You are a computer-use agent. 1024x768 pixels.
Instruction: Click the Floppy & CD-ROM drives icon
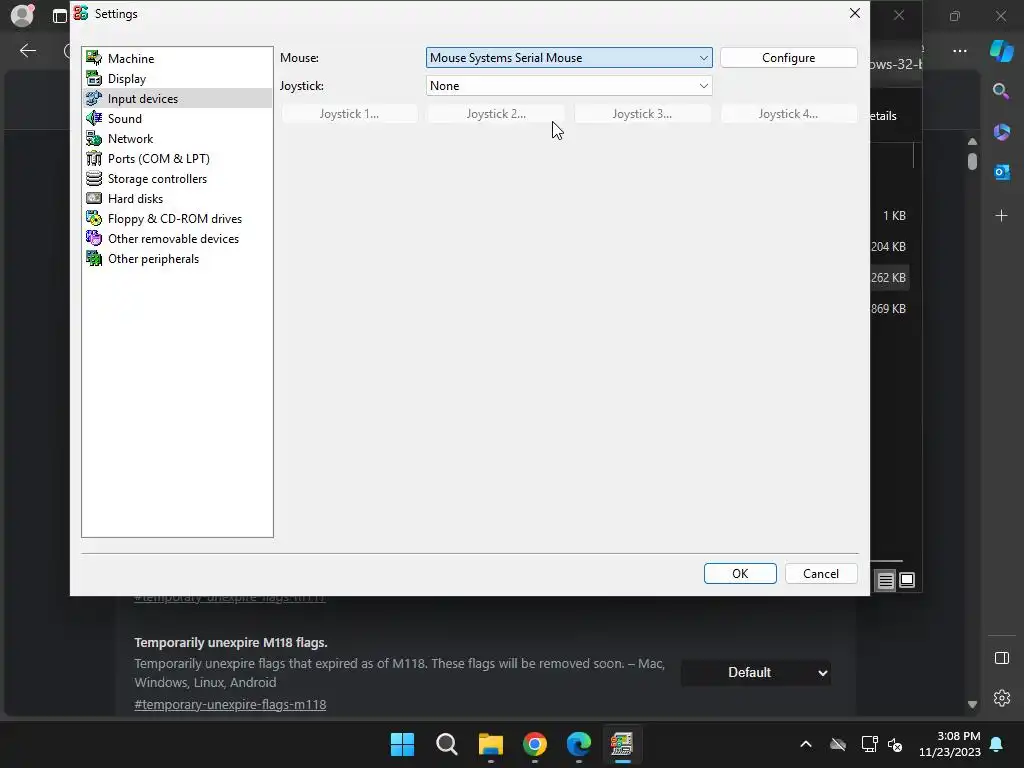94,219
